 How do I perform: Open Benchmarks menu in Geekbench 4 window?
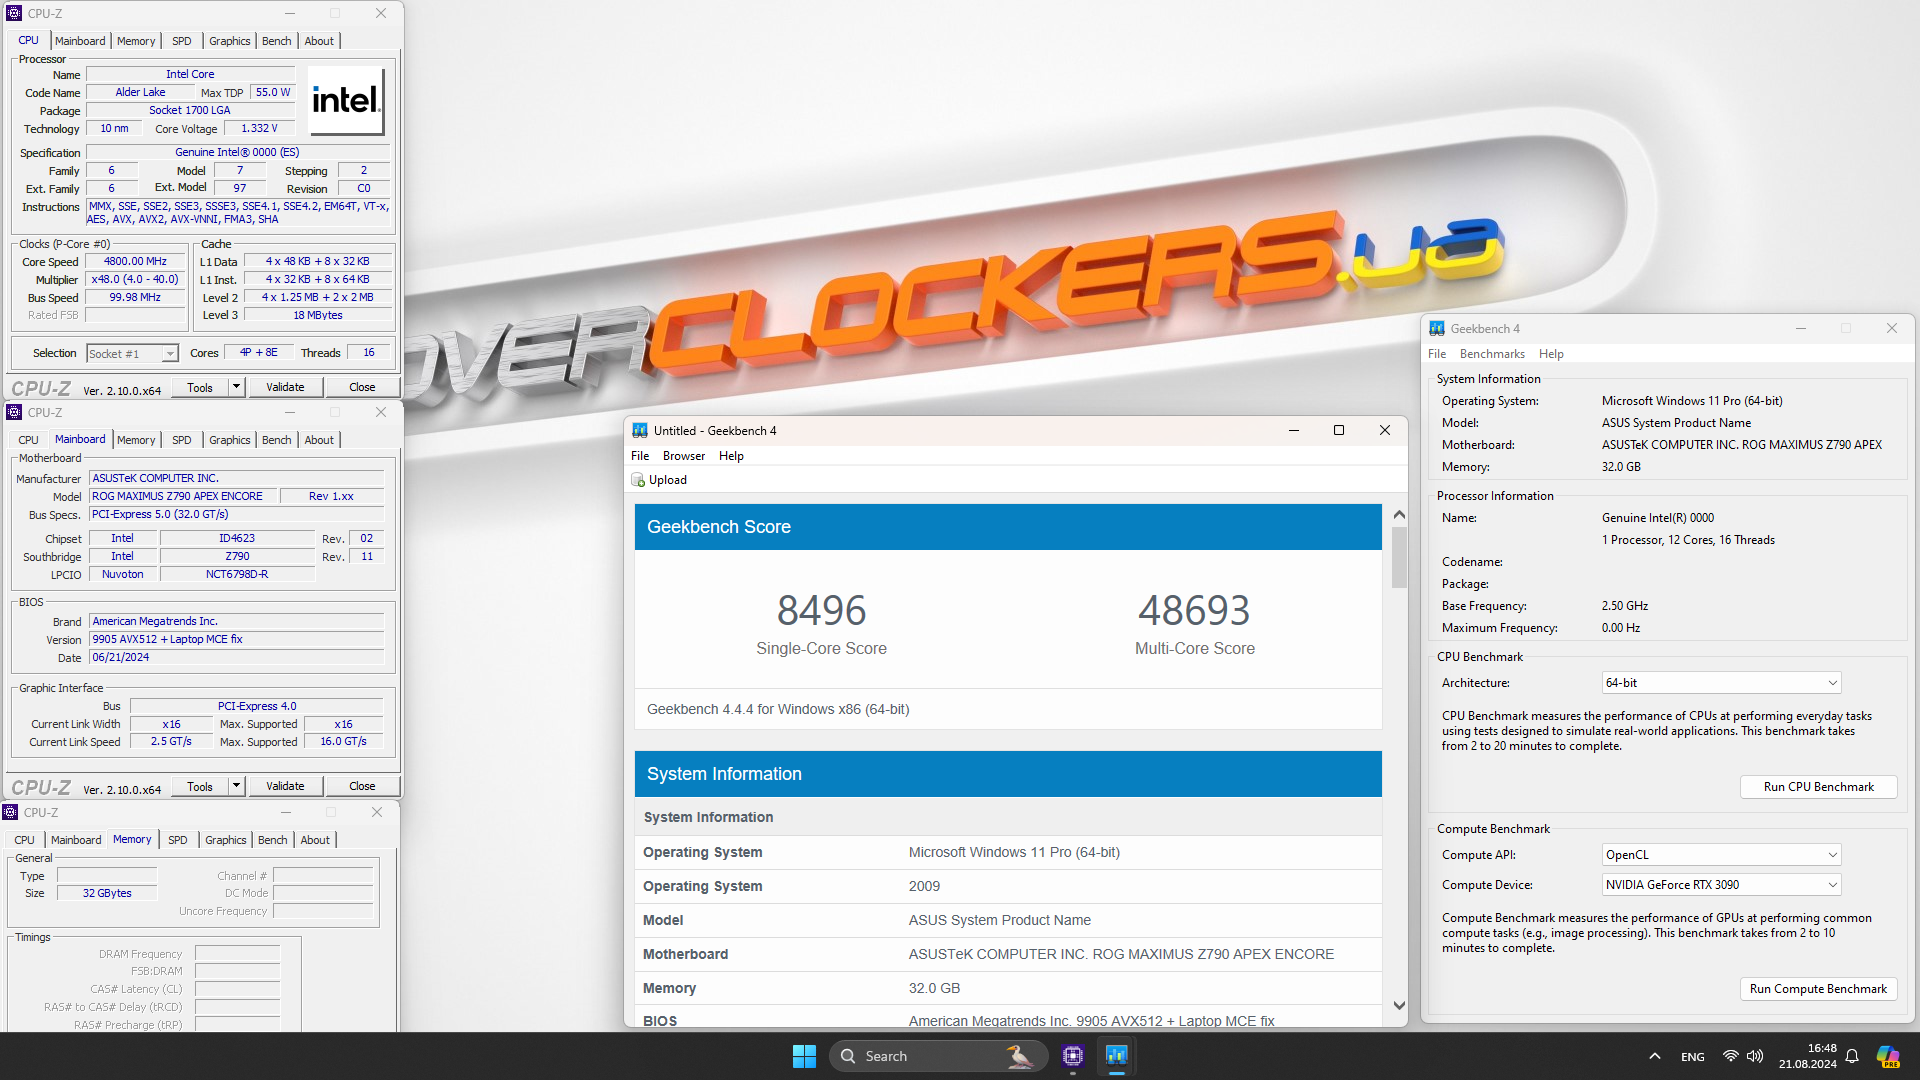[1492, 354]
